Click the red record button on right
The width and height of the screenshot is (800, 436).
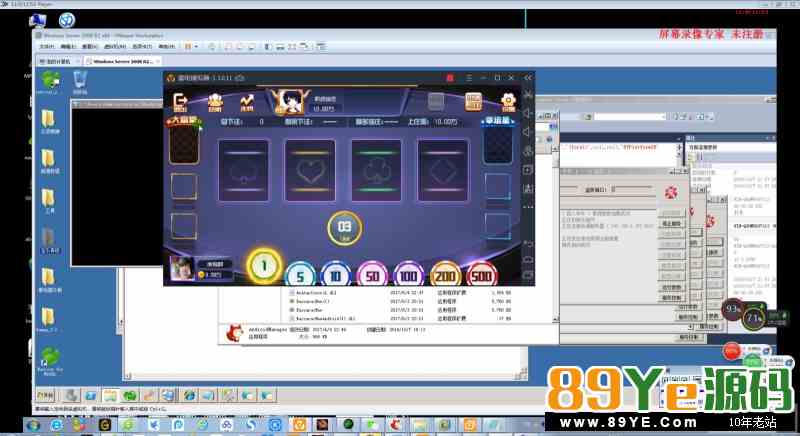(x=731, y=351)
